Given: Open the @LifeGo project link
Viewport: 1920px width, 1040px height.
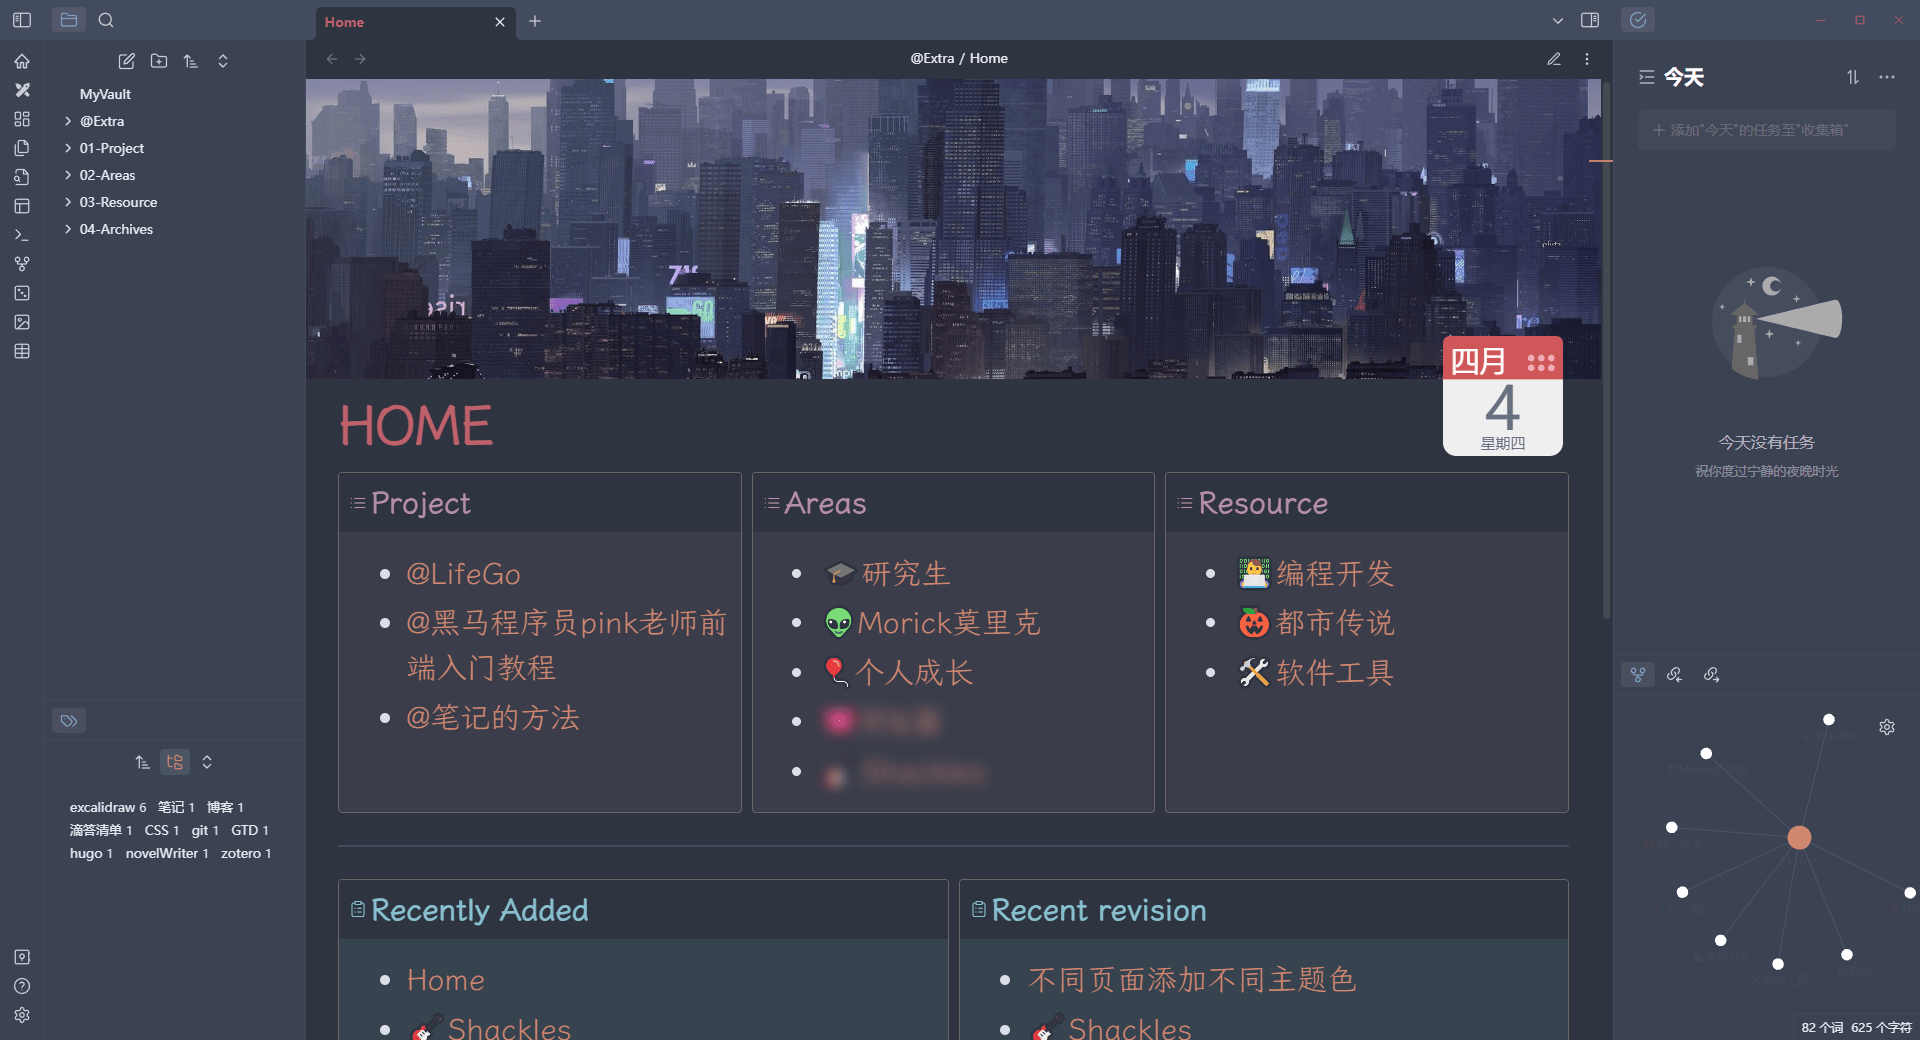Looking at the screenshot, I should [463, 574].
